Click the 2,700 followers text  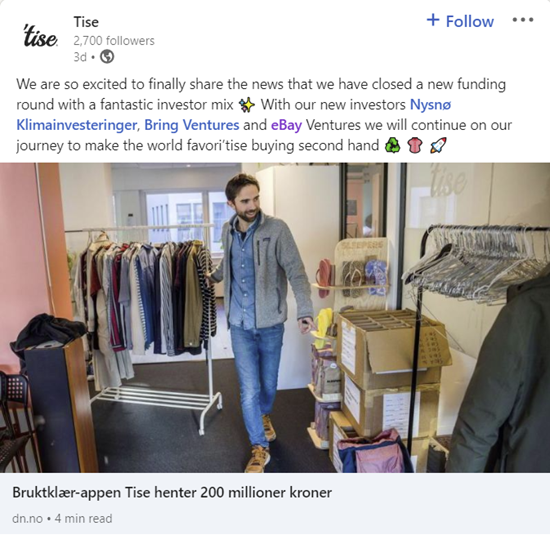114,41
